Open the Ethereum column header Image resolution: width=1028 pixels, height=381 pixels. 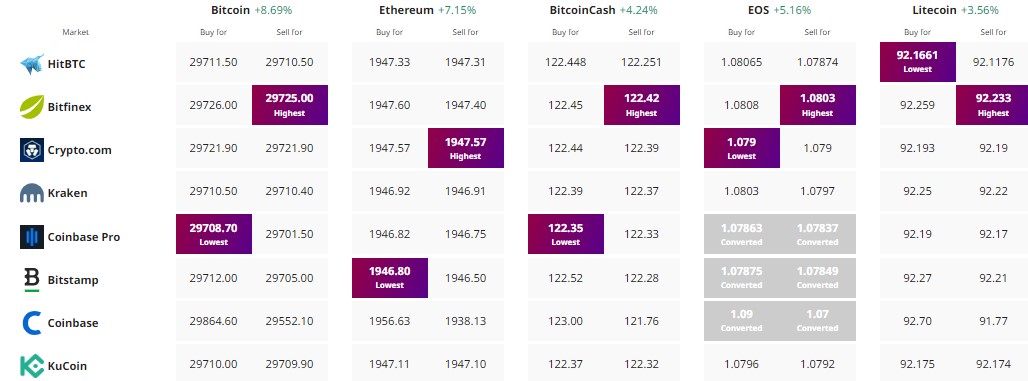tap(406, 10)
